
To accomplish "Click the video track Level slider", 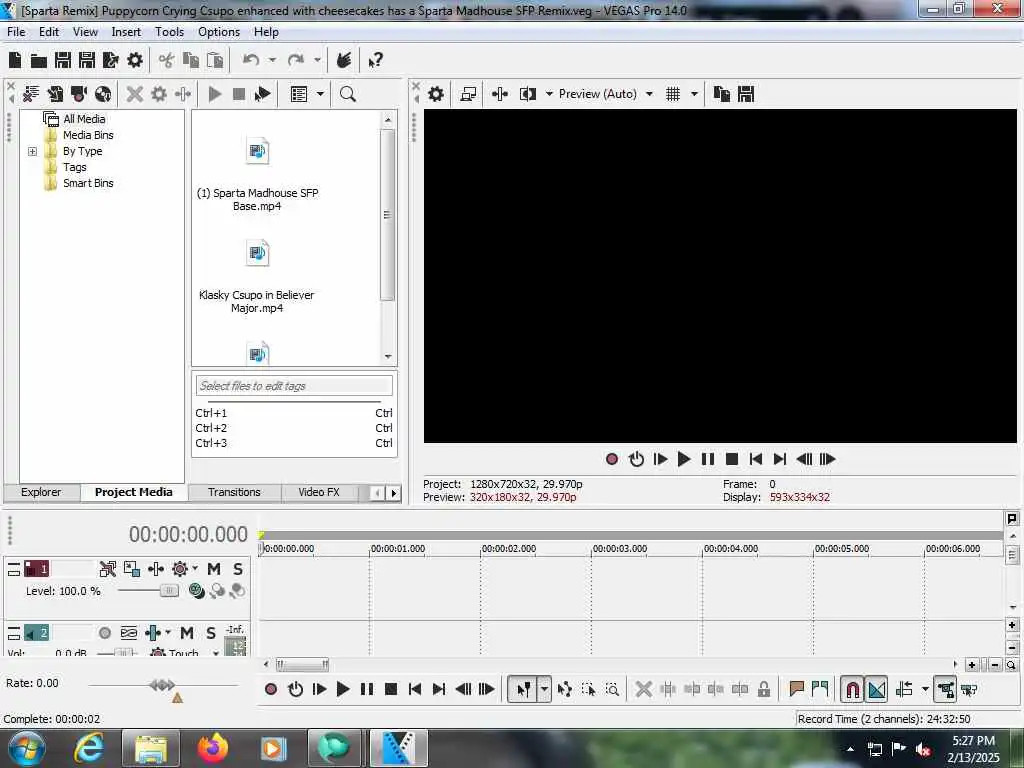I will point(168,591).
